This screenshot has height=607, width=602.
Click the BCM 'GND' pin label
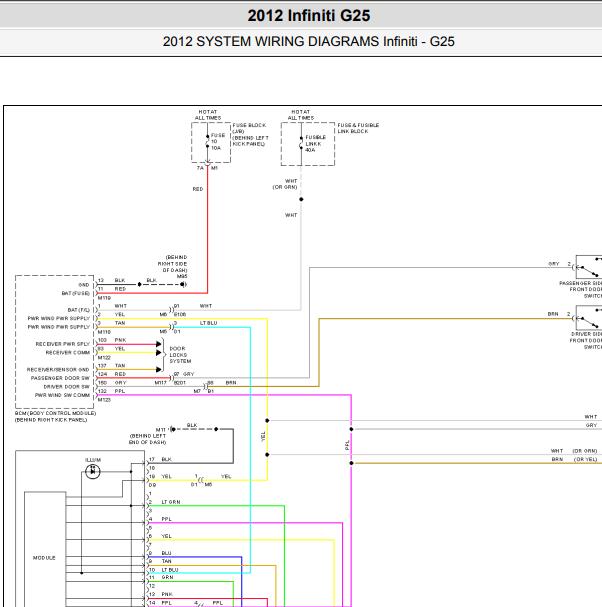tap(84, 285)
